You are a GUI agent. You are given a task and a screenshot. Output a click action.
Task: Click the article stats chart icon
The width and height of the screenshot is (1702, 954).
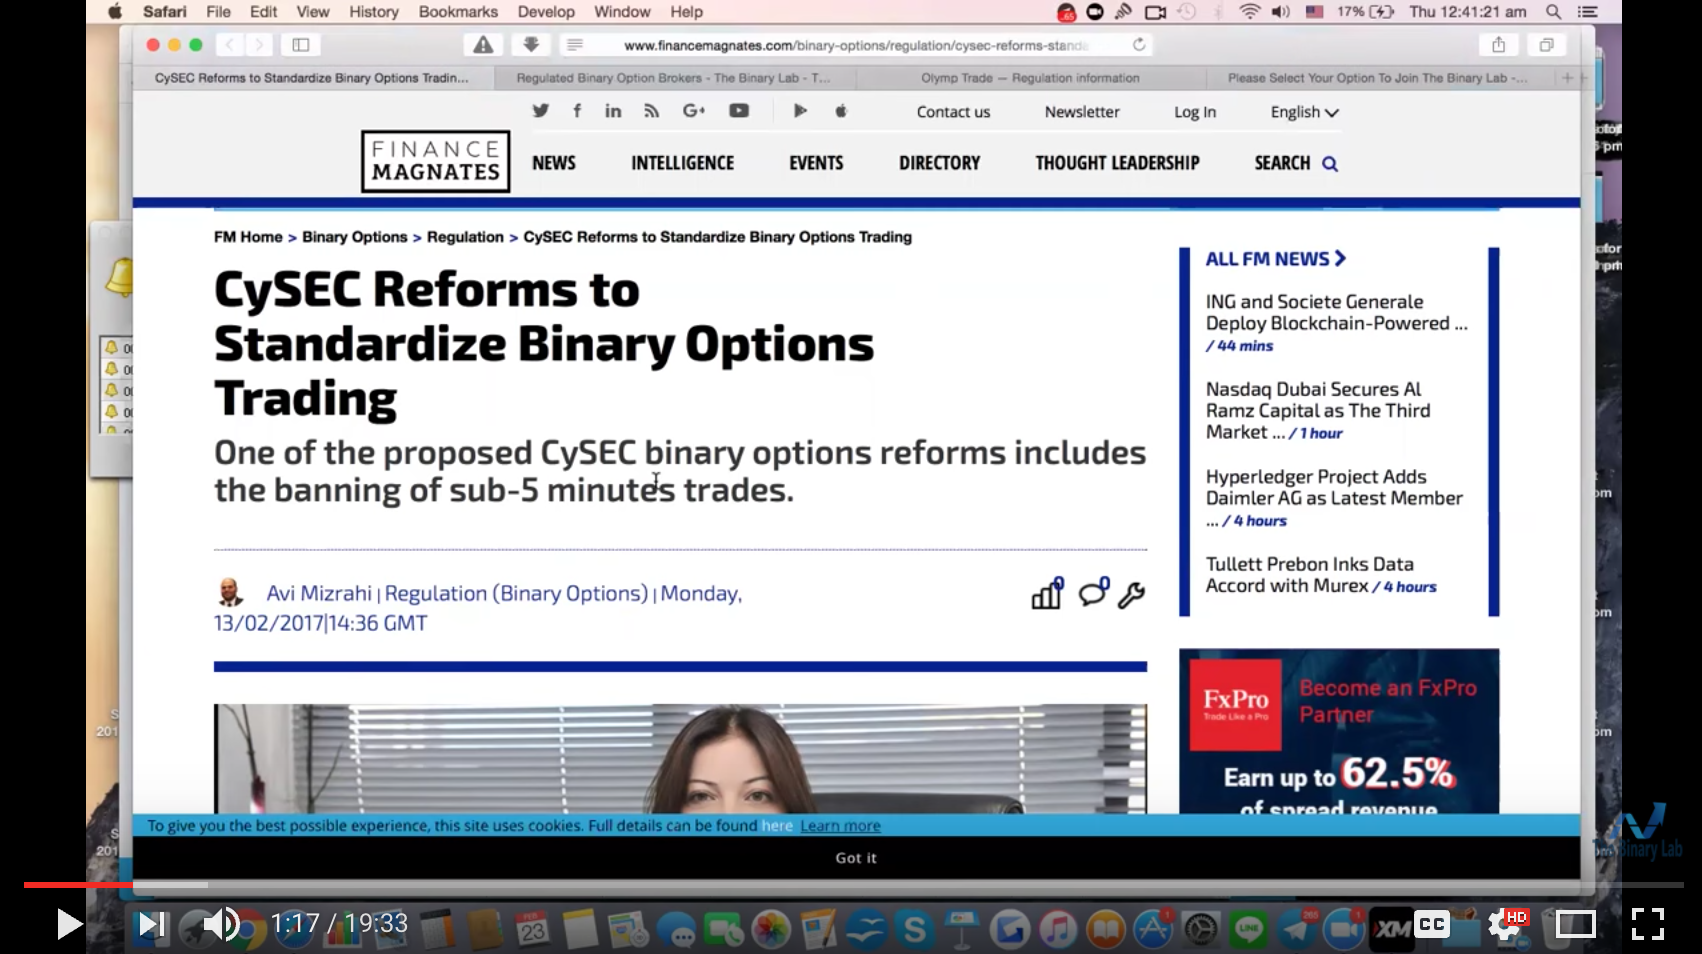tap(1047, 593)
